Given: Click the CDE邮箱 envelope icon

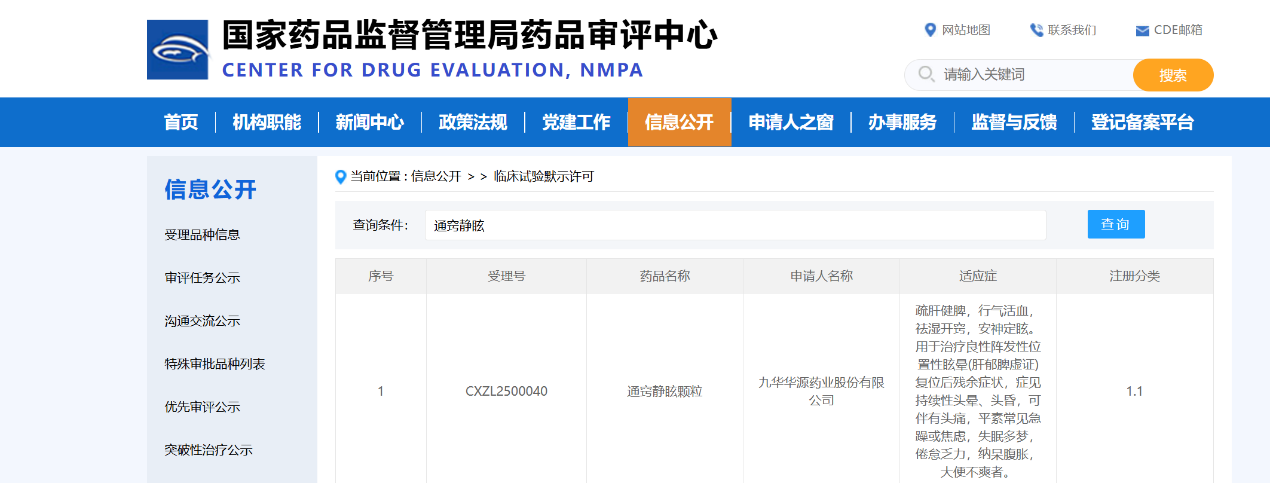Looking at the screenshot, I should (1142, 31).
